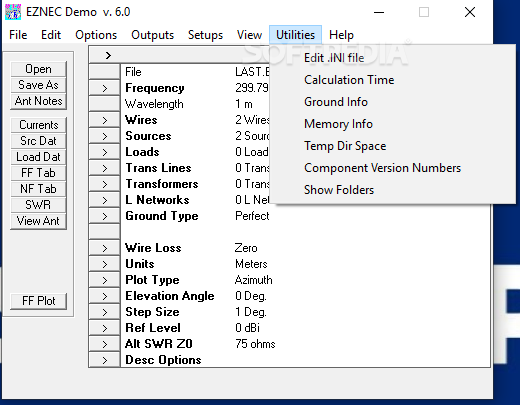Click the View Ant button
The image size is (520, 405).
coord(38,221)
